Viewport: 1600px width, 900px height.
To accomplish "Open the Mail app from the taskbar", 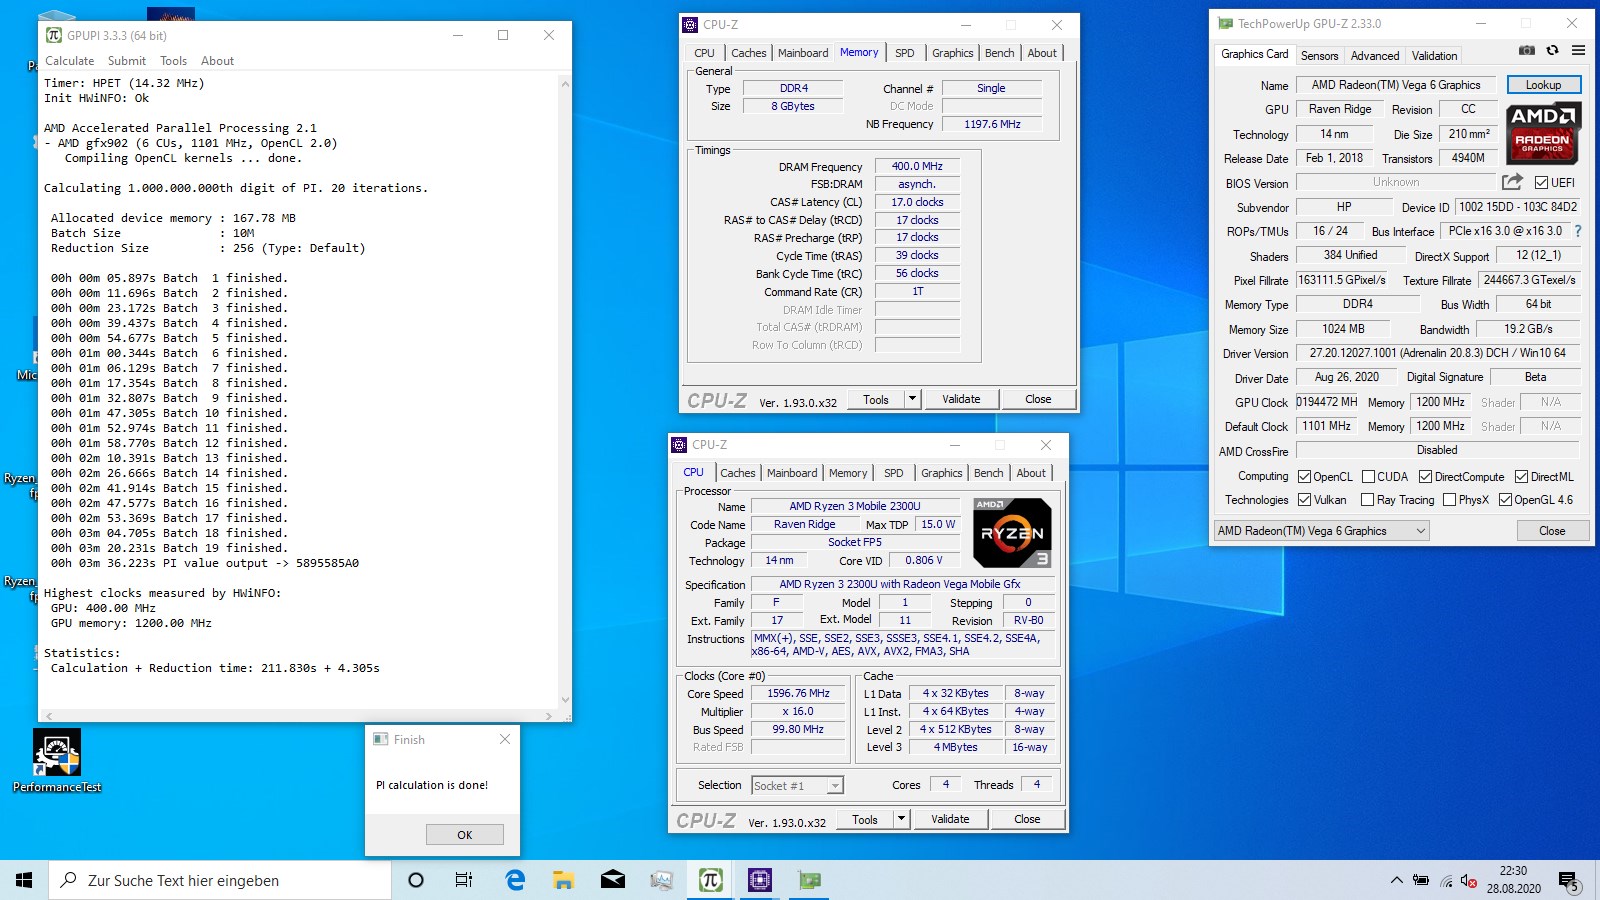I will [x=613, y=880].
